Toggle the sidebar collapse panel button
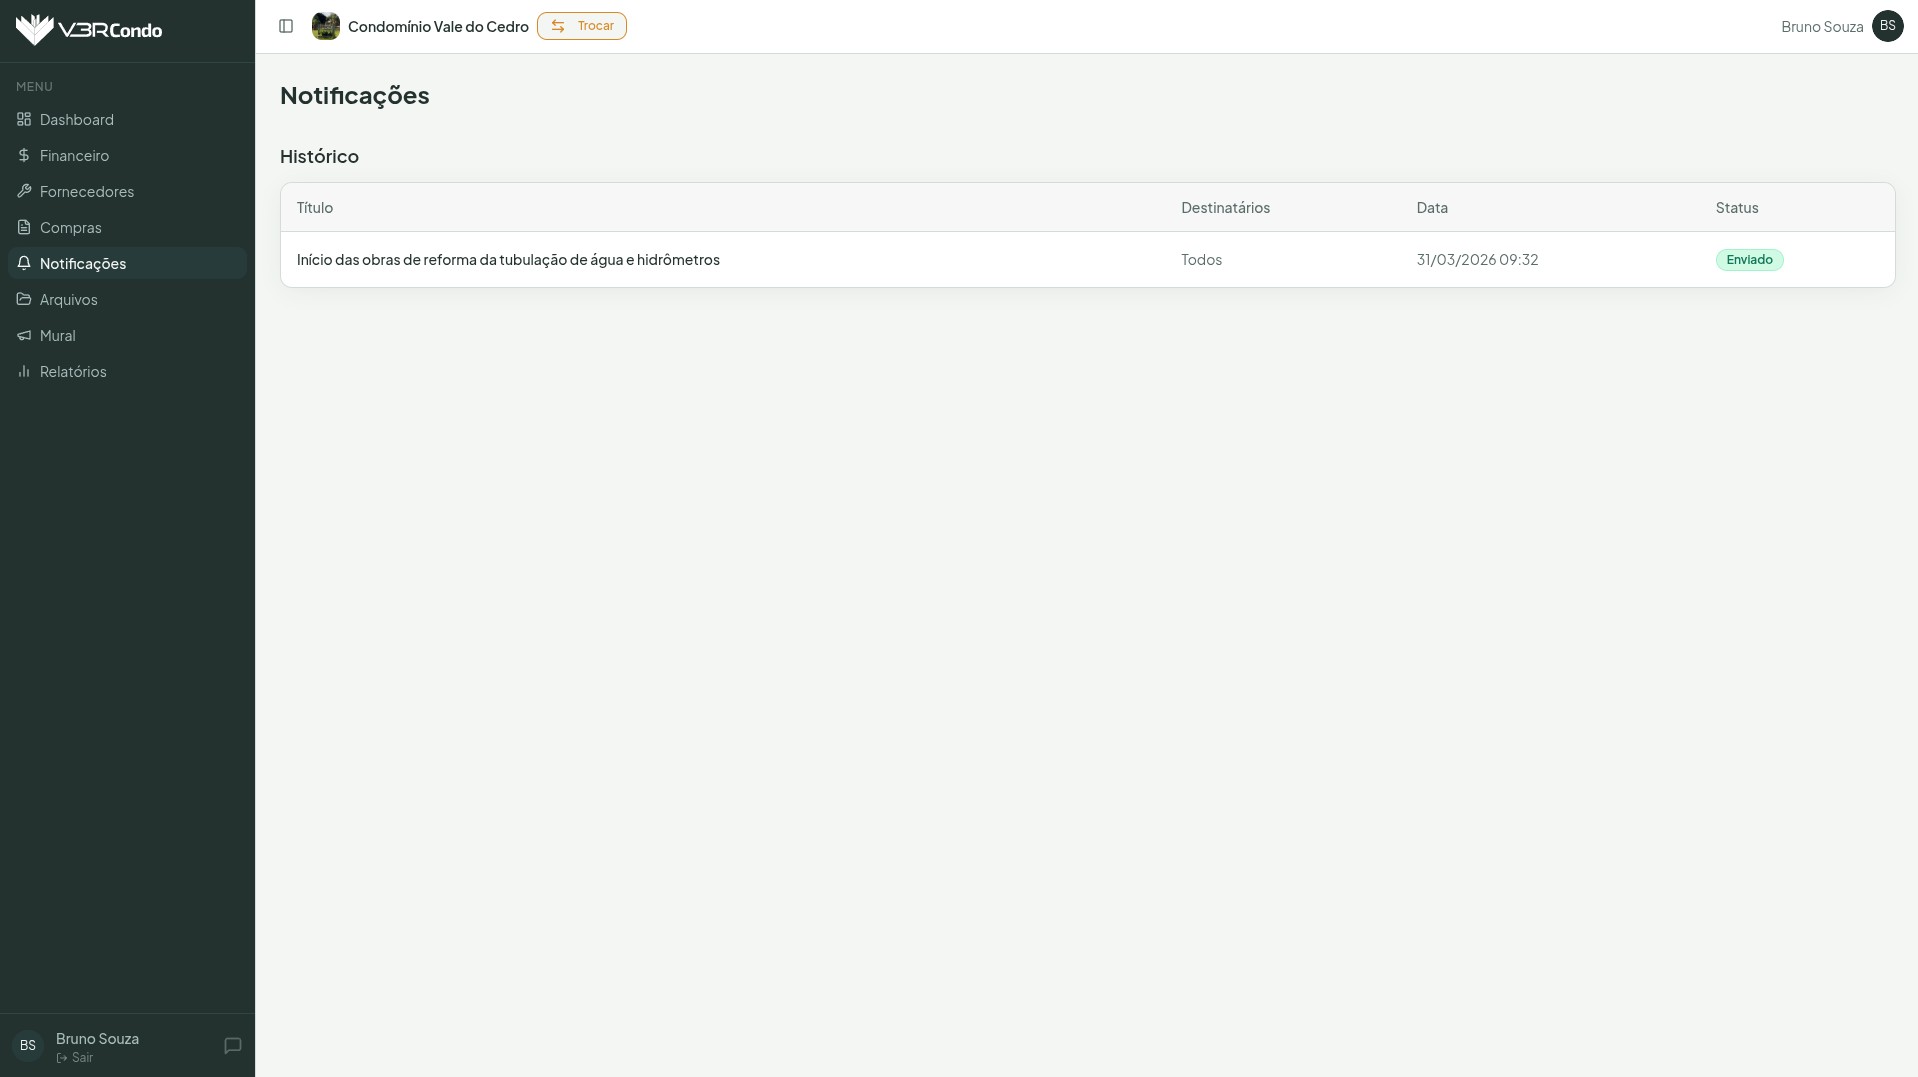This screenshot has width=1918, height=1077. 286,26
